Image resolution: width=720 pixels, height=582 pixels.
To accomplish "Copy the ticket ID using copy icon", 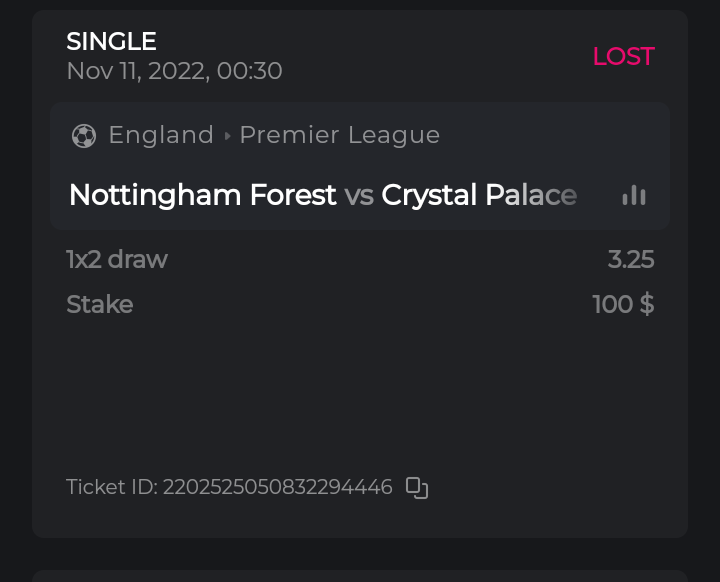I will (x=417, y=488).
